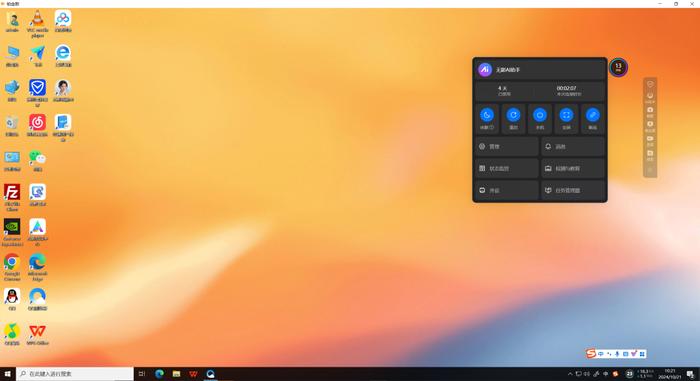
Task: Click the taskbar search input field
Action: tap(75, 374)
